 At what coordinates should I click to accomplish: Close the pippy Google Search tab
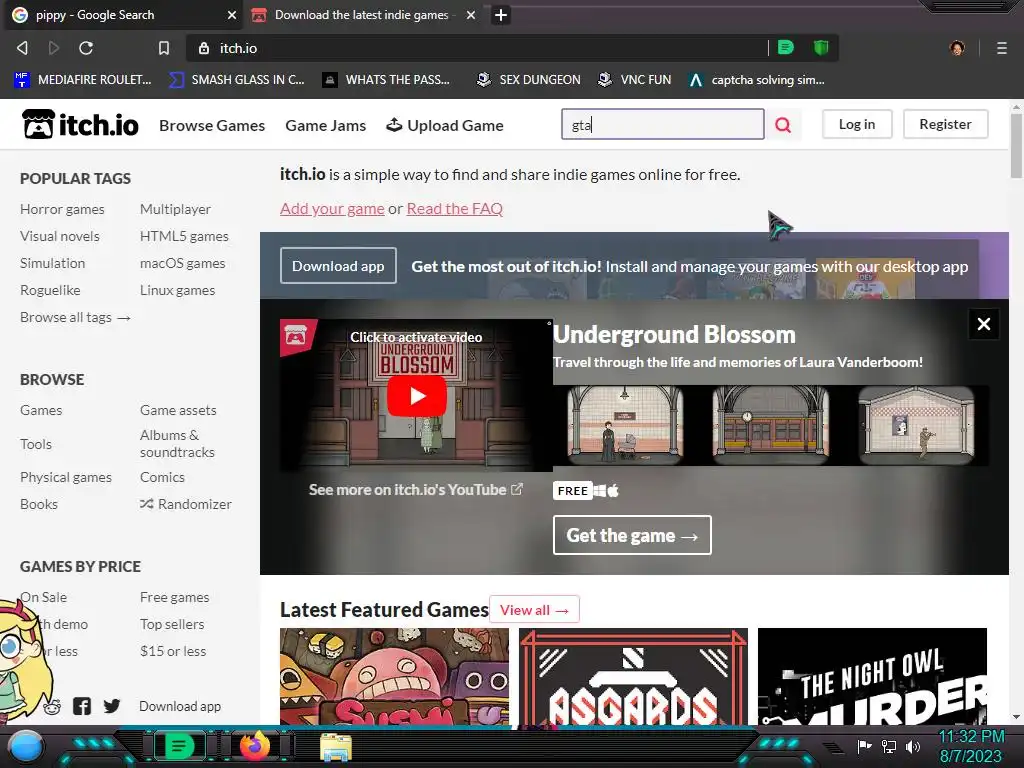232,14
